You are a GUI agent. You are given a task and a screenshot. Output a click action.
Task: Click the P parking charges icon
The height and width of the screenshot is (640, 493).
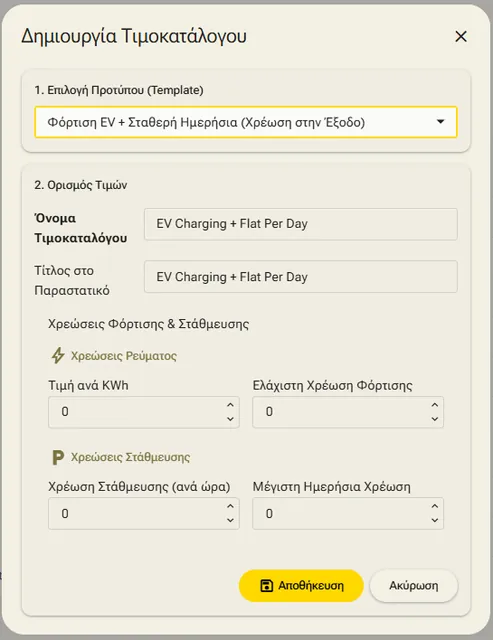(x=58, y=457)
